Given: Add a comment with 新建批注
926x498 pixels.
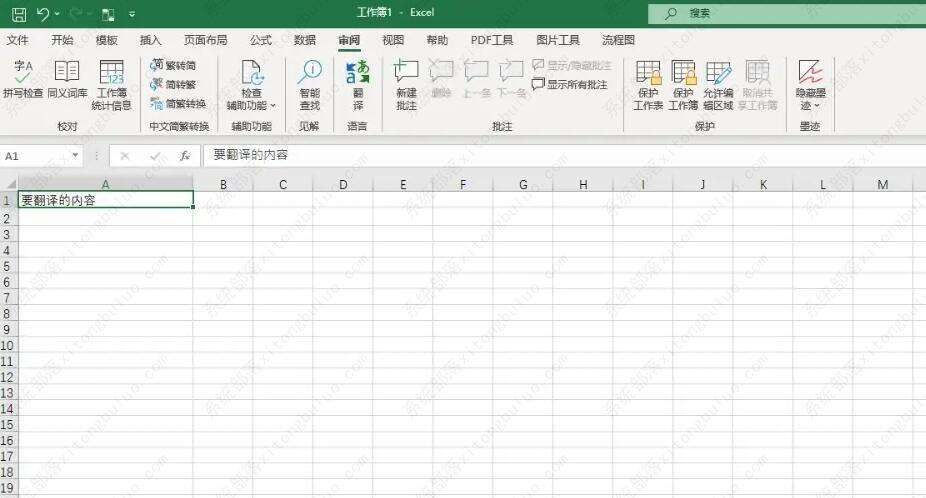Looking at the screenshot, I should (x=406, y=85).
